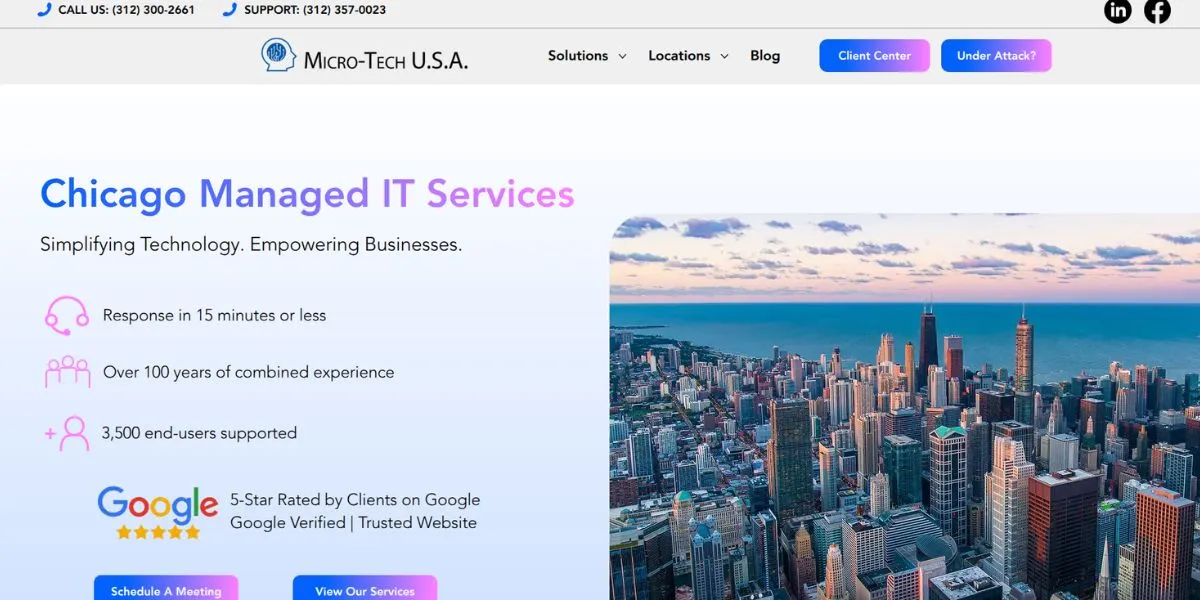
Task: Open Micro-Tech's LinkedIn page icon
Action: tap(1117, 11)
